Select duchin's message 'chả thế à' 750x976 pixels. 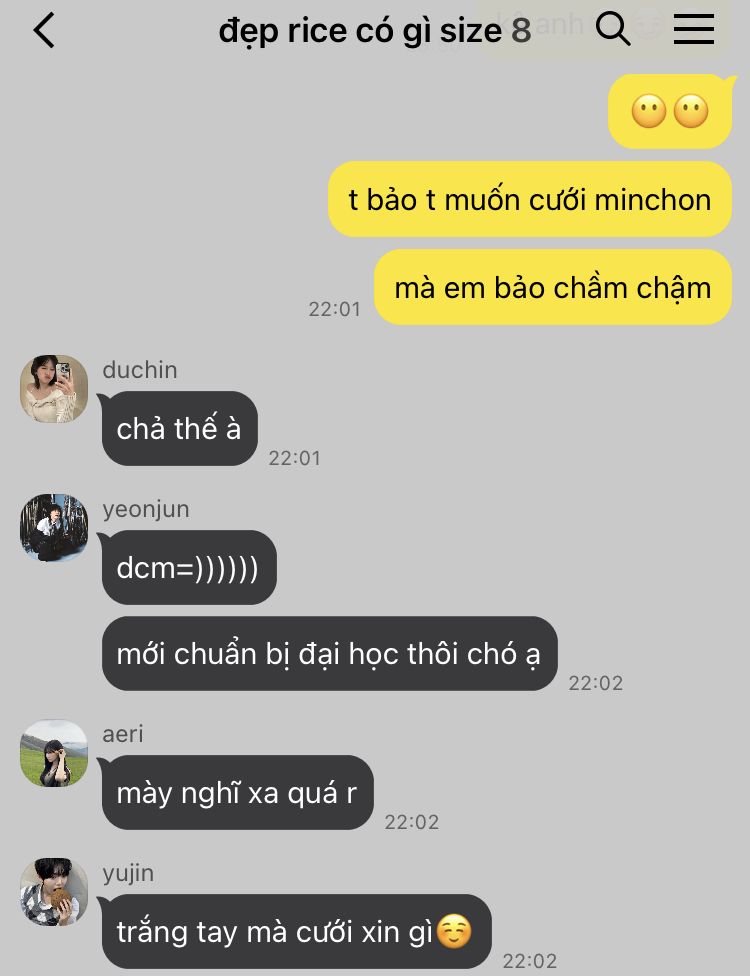pos(179,429)
